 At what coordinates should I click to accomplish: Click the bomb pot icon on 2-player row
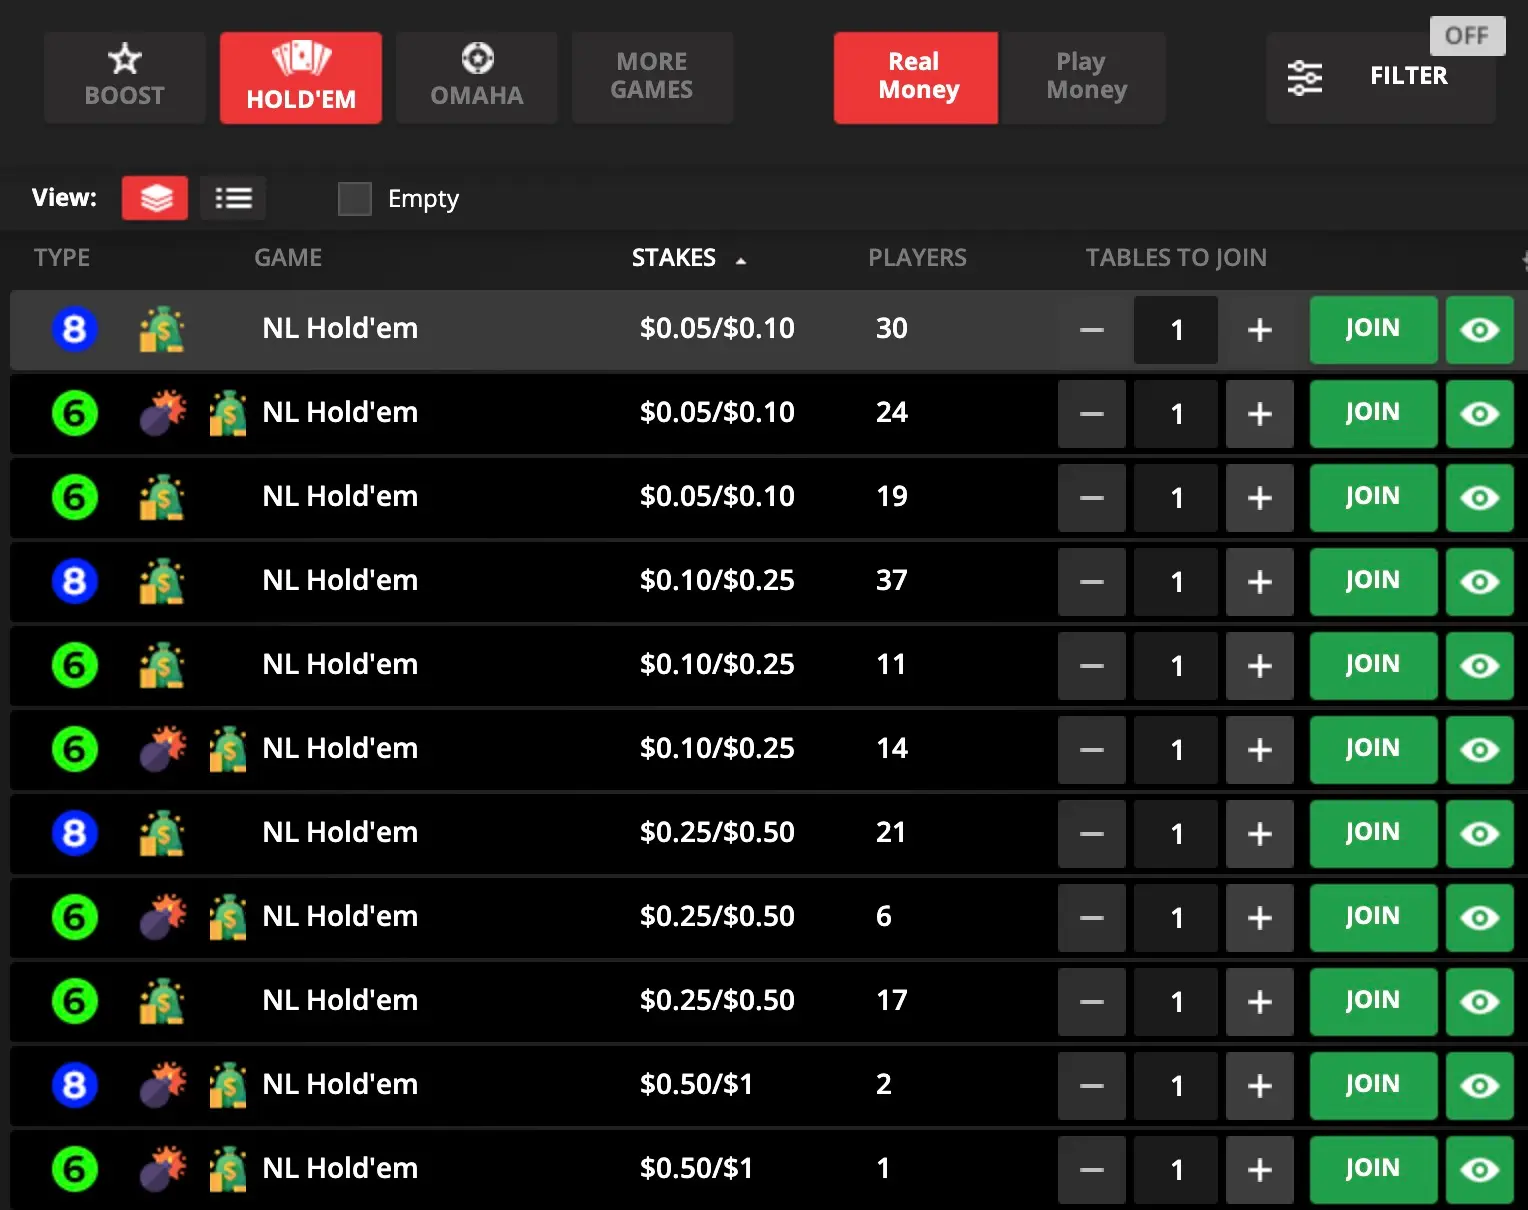pyautogui.click(x=163, y=1085)
